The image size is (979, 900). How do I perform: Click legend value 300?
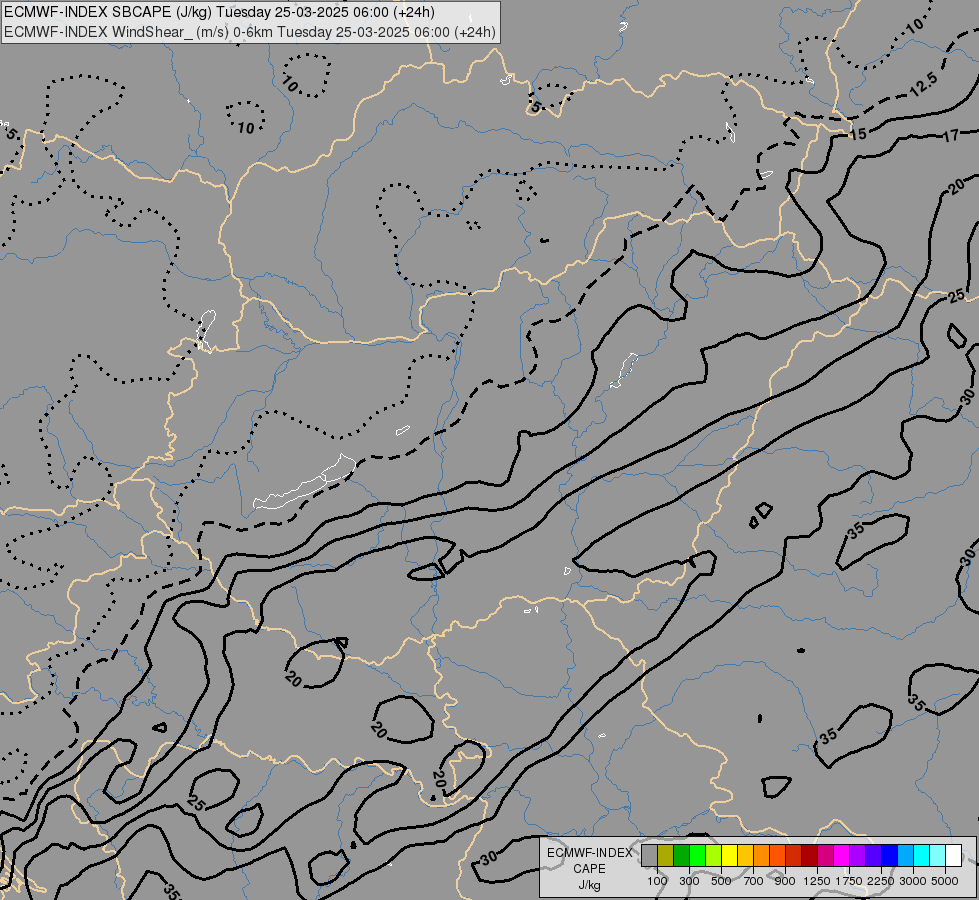pos(689,881)
